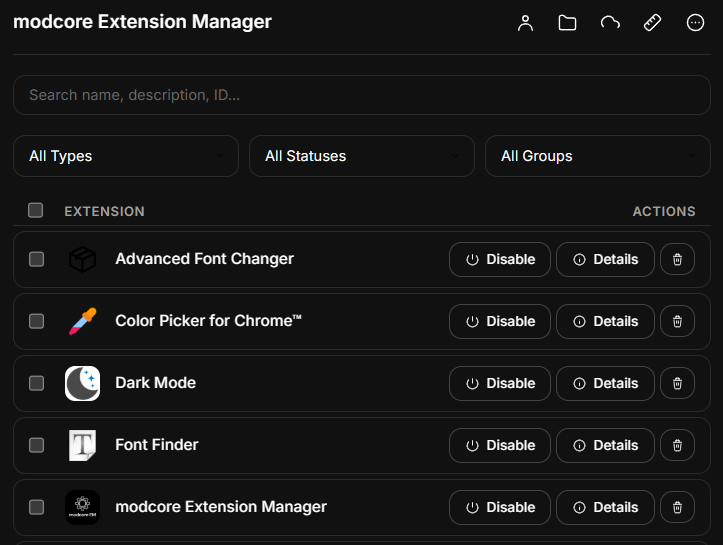
Task: Click the ruler icon in header
Action: tap(652, 23)
